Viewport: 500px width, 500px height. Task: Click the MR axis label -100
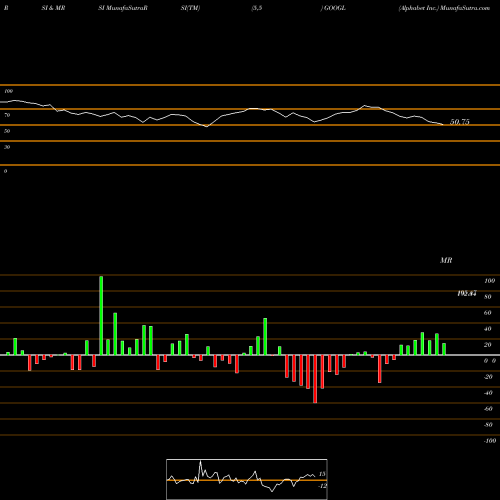coord(490,441)
